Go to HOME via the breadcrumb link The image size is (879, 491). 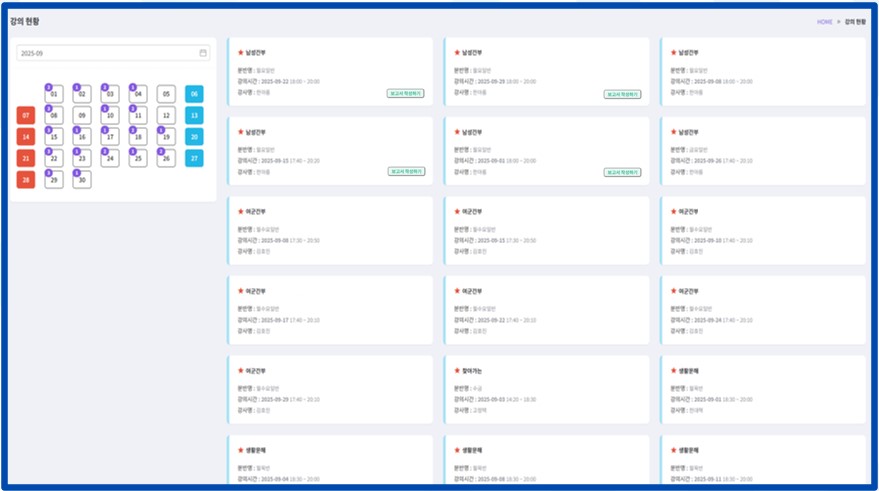click(824, 21)
